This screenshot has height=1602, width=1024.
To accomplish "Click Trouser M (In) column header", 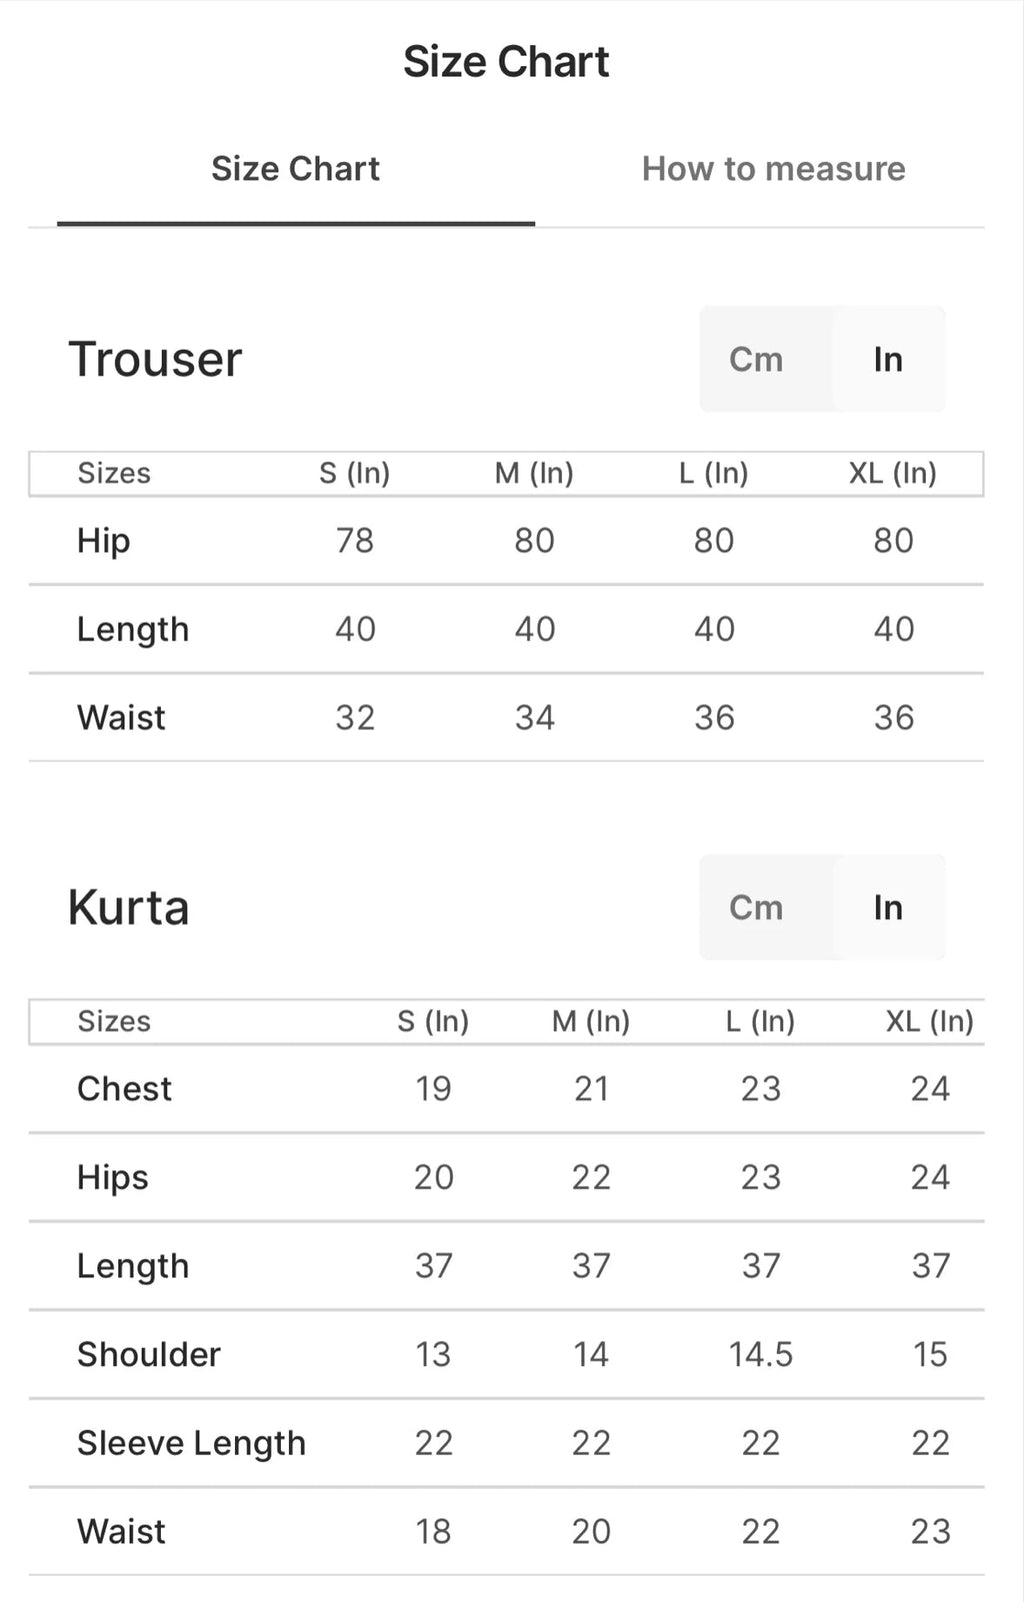I will tap(534, 473).
